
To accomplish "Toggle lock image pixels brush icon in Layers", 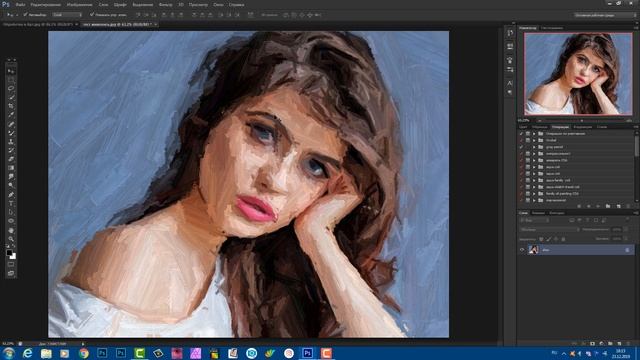I will [x=549, y=239].
